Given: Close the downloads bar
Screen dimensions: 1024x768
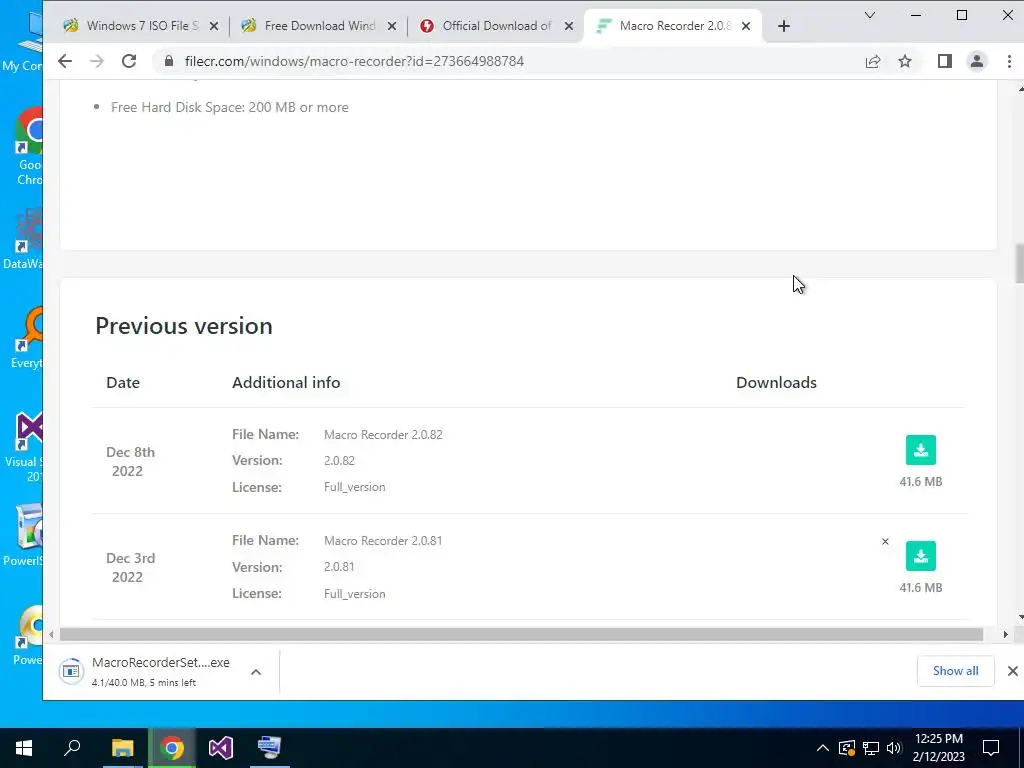Looking at the screenshot, I should pyautogui.click(x=1012, y=671).
